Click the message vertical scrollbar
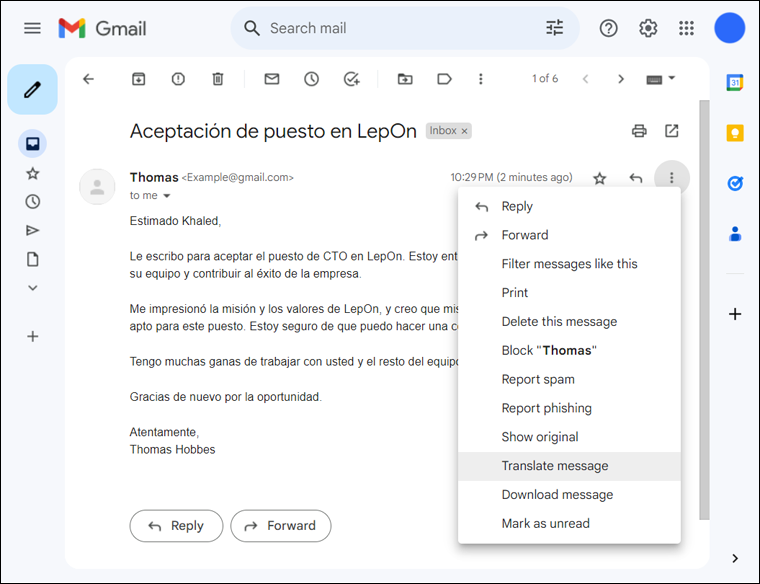The image size is (760, 584). pos(704,310)
